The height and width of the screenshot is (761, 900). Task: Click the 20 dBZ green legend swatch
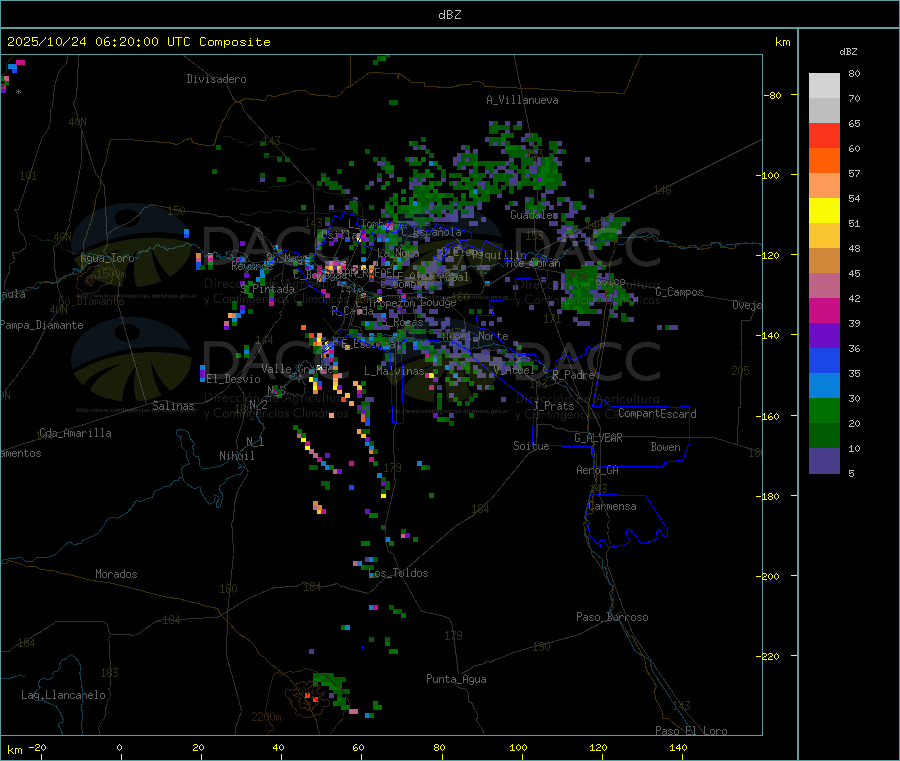[824, 436]
